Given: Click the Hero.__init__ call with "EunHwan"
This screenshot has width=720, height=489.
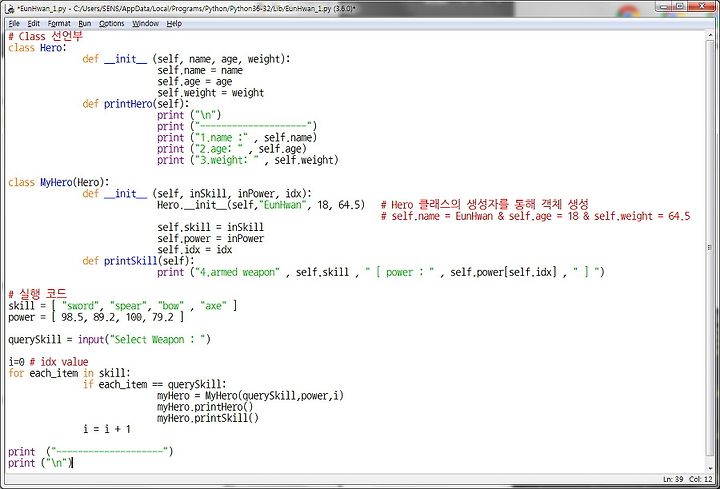Looking at the screenshot, I should pyautogui.click(x=261, y=205).
